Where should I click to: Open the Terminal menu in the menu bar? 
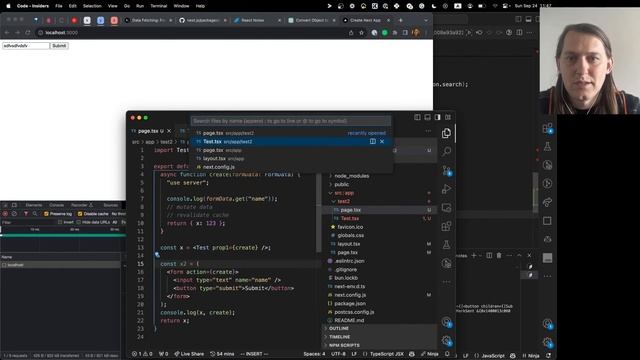[158, 6]
